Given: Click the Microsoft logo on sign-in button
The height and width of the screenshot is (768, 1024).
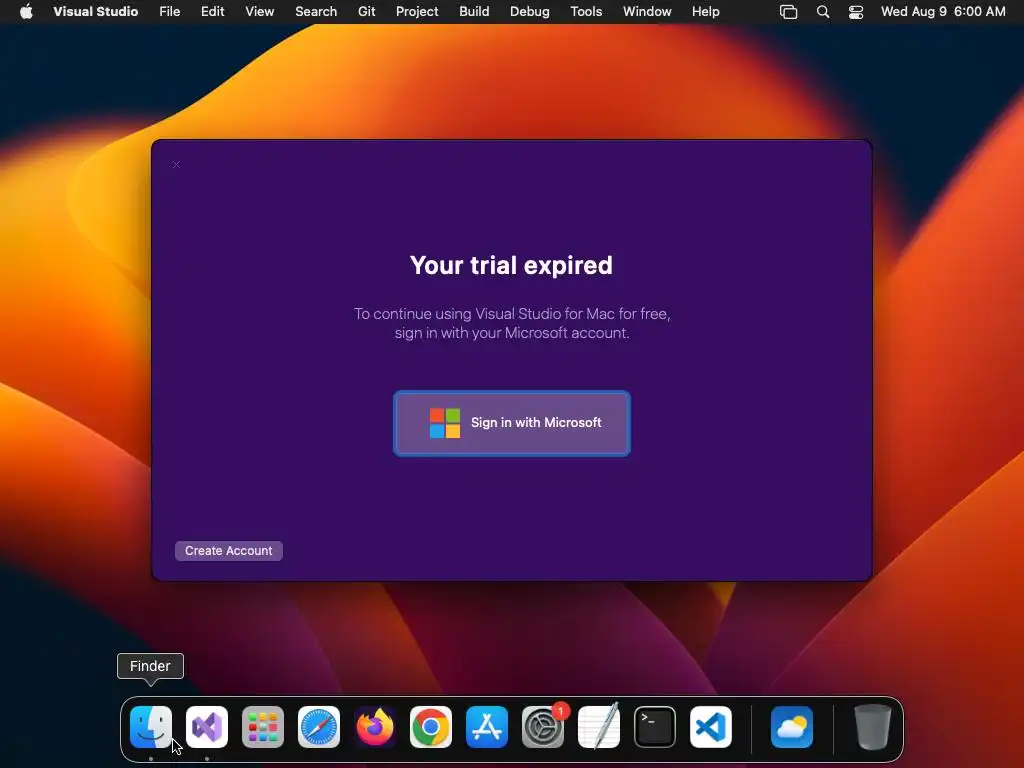Looking at the screenshot, I should pyautogui.click(x=445, y=423).
